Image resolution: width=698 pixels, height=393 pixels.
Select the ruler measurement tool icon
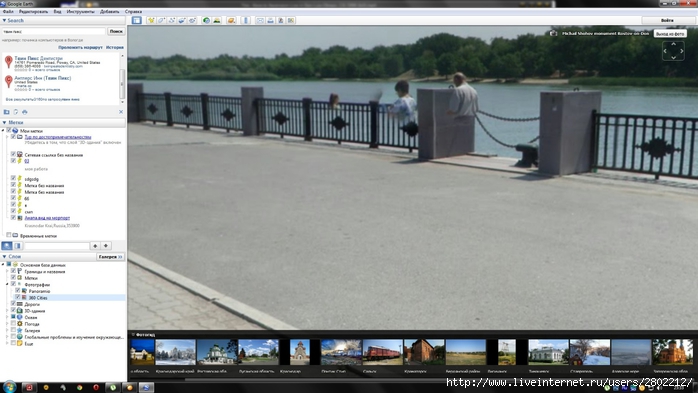(x=246, y=20)
